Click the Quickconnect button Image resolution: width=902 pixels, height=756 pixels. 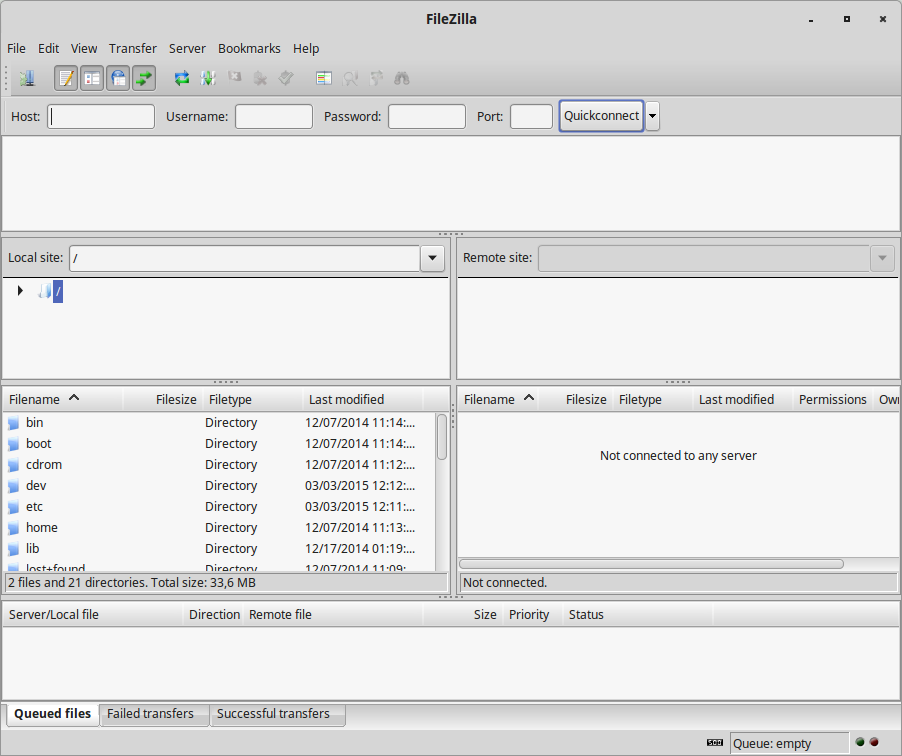point(601,116)
